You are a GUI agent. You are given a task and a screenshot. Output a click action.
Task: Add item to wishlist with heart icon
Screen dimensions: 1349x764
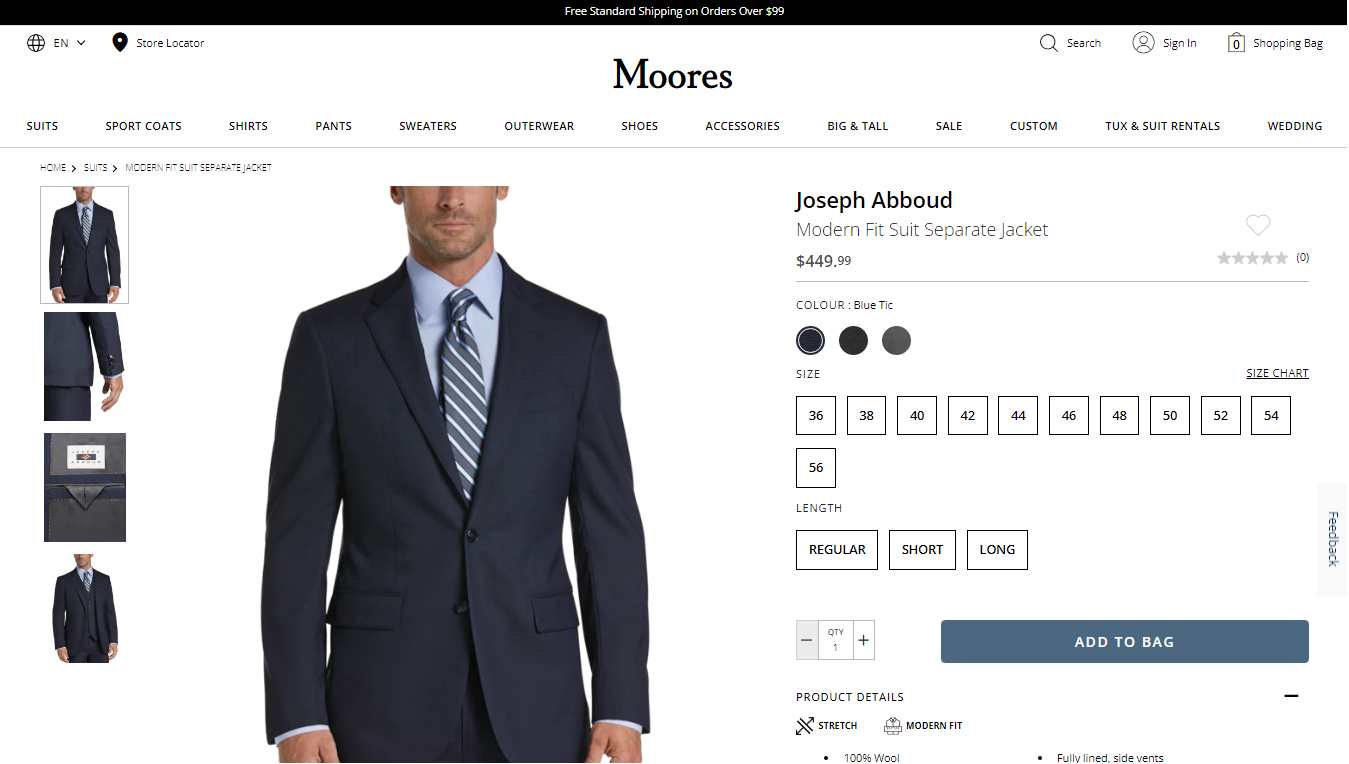pyautogui.click(x=1258, y=225)
